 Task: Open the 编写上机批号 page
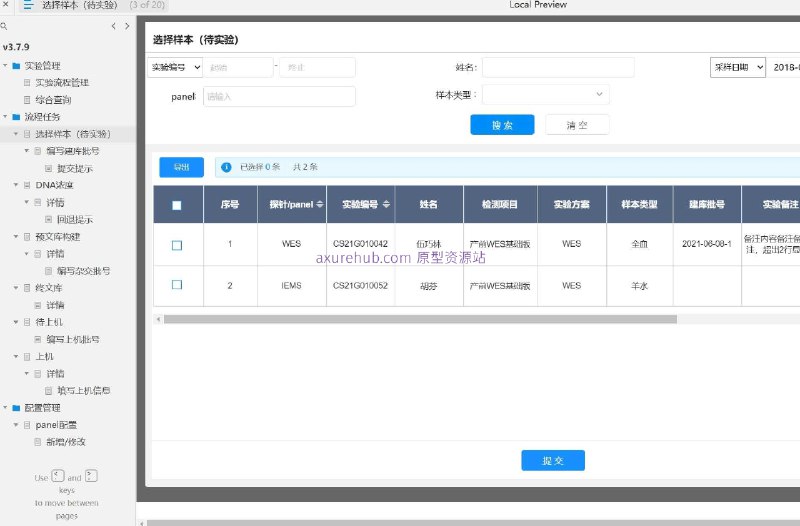[x=72, y=339]
